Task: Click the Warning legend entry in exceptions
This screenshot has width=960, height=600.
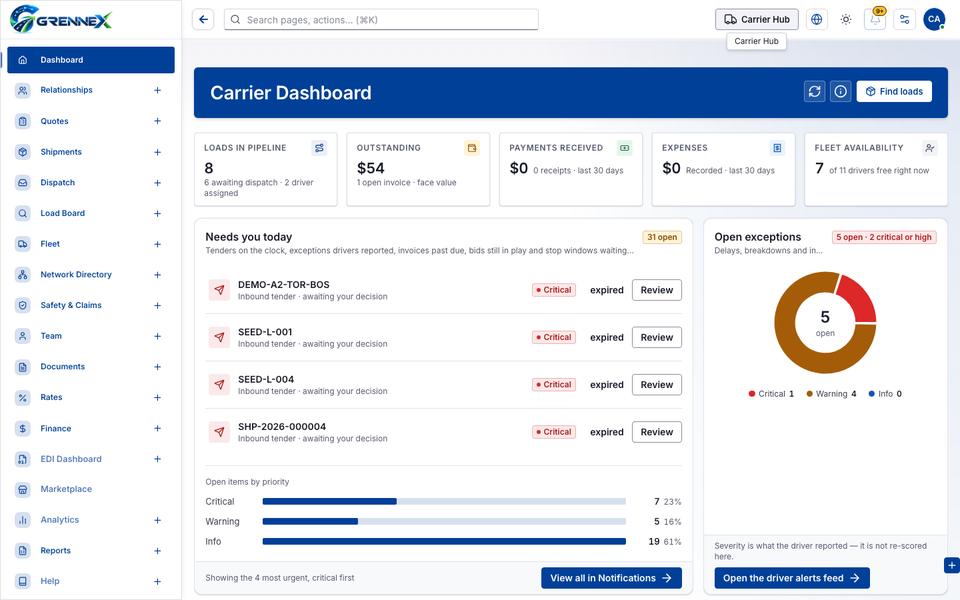Action: [x=831, y=394]
